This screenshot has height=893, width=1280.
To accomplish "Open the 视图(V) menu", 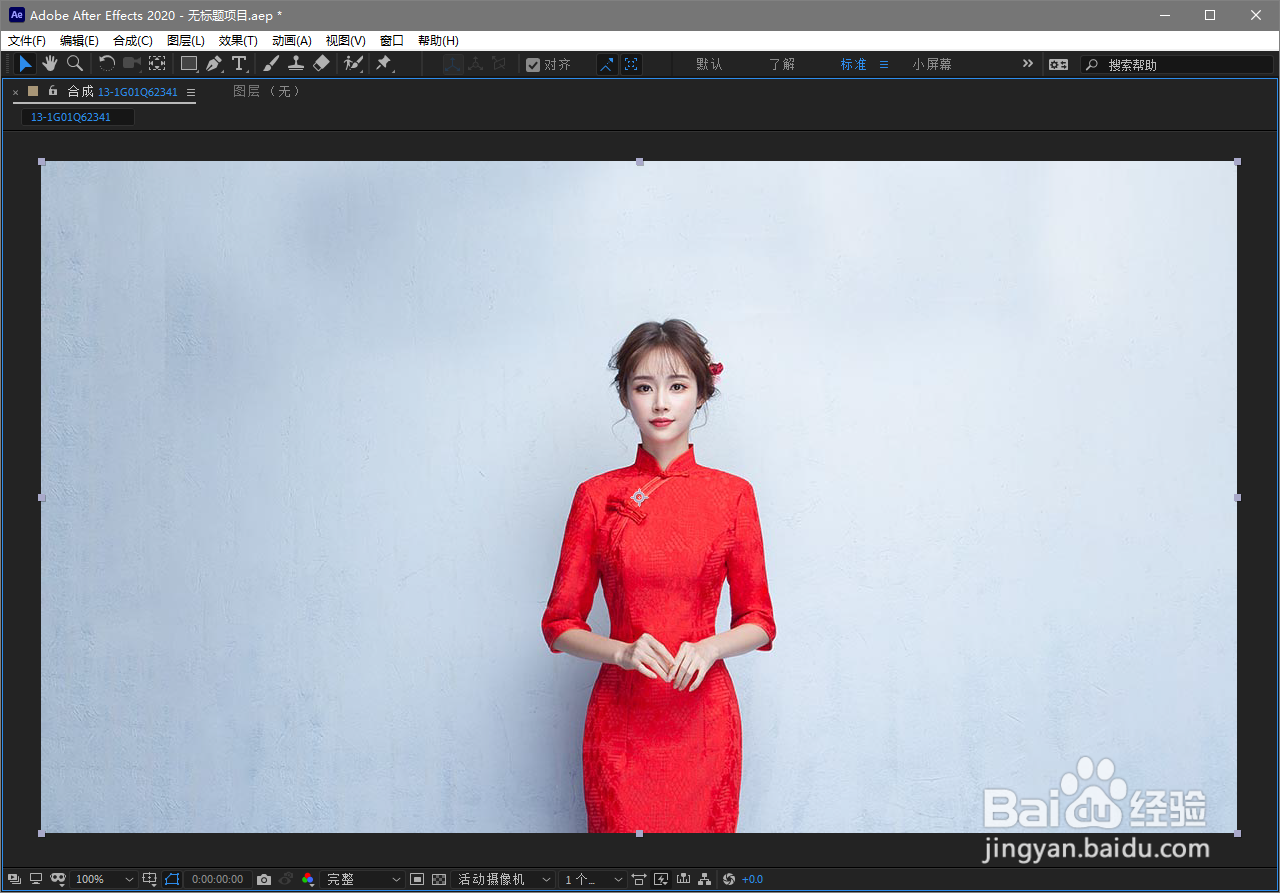I will tap(346, 41).
